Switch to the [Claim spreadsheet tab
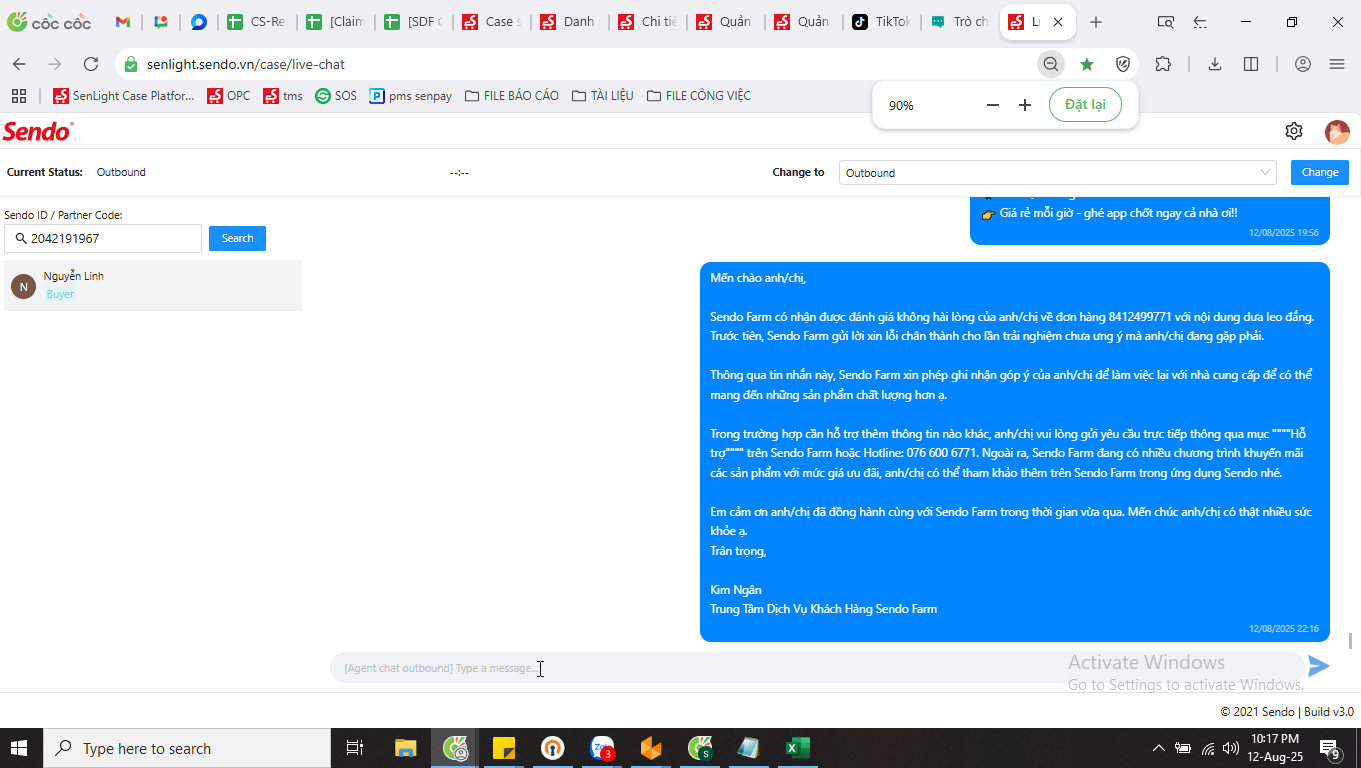This screenshot has height=768, width=1361. (x=337, y=22)
